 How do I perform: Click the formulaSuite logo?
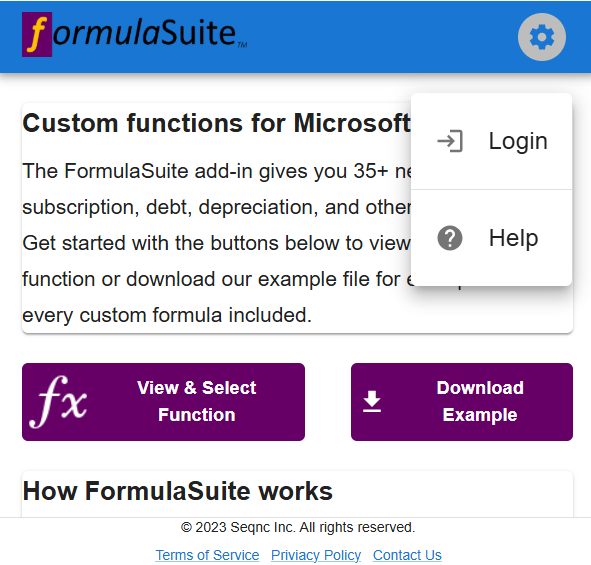135,34
